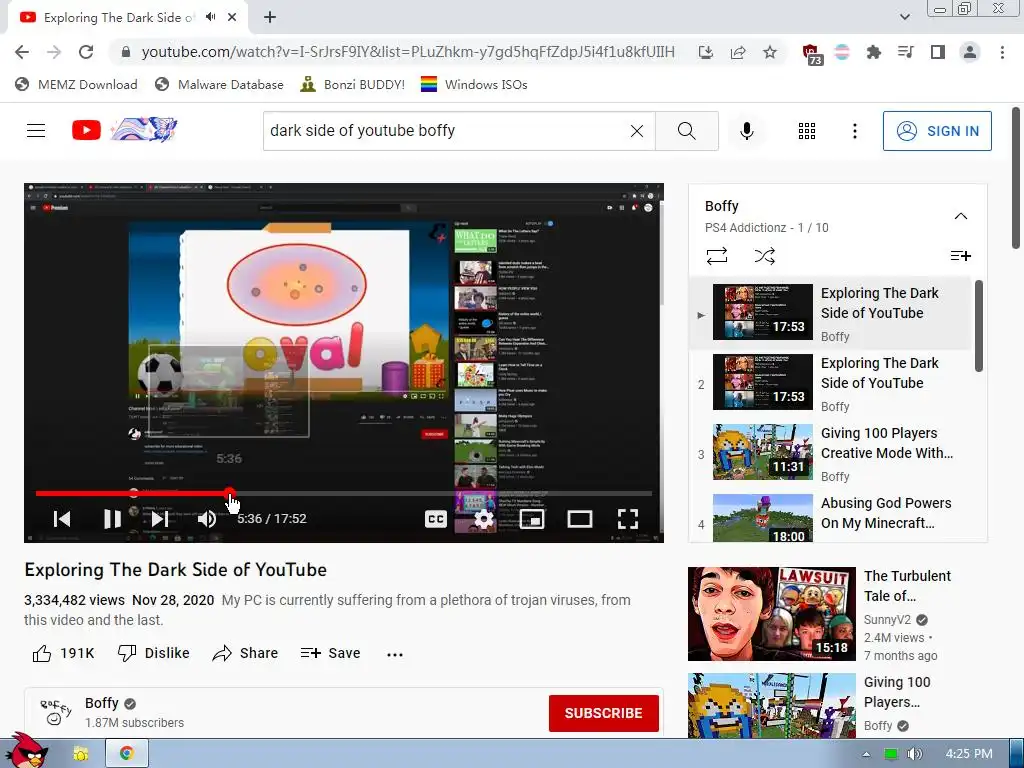Open Malware Database bookmark
Image resolution: width=1024 pixels, height=768 pixels.
(x=219, y=84)
